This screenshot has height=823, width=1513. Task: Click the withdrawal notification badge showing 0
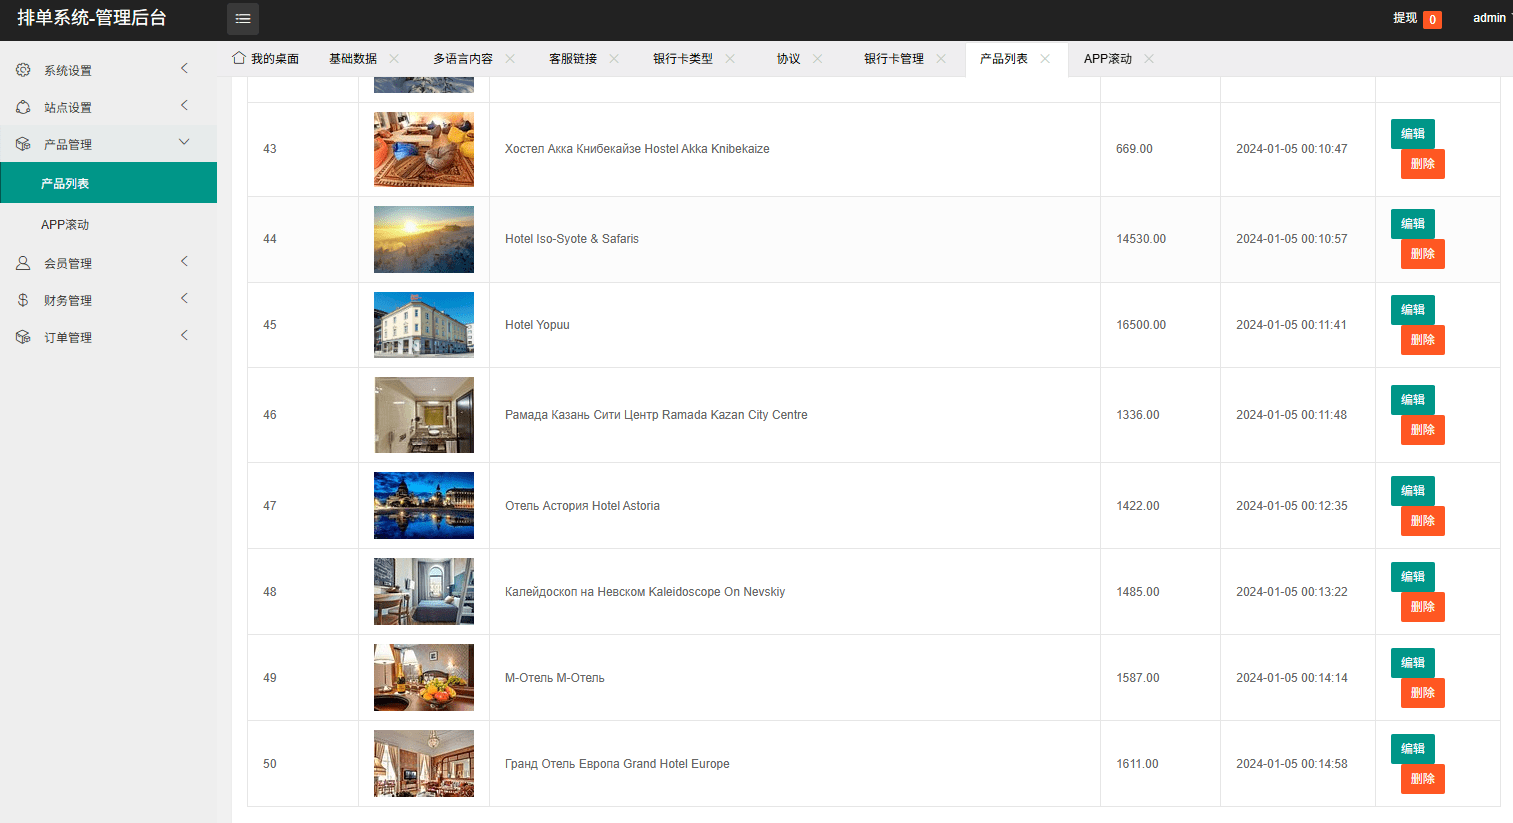point(1432,19)
